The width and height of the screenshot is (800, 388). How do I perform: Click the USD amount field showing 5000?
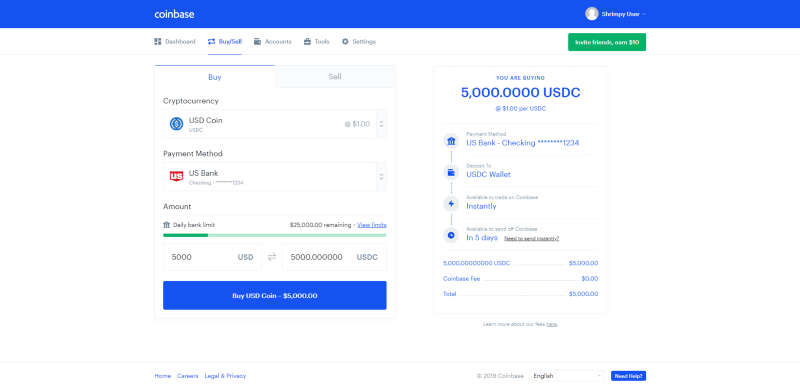212,257
